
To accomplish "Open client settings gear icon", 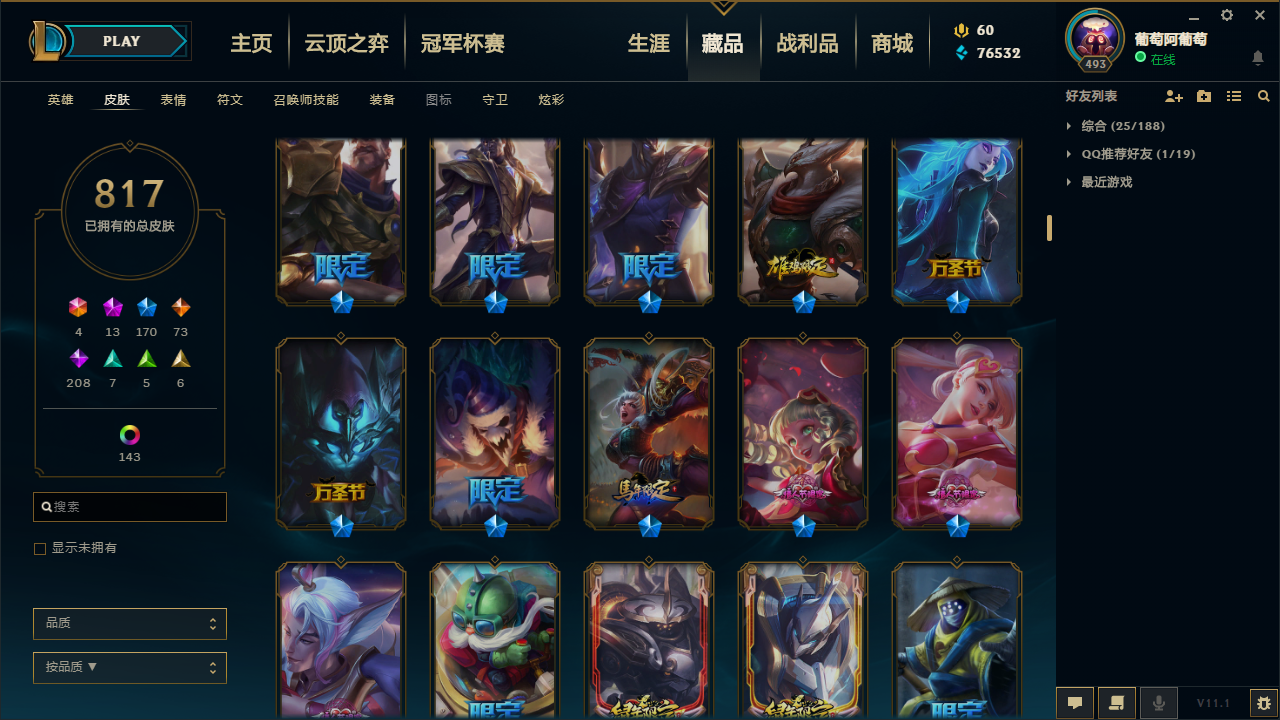I will coord(1227,15).
